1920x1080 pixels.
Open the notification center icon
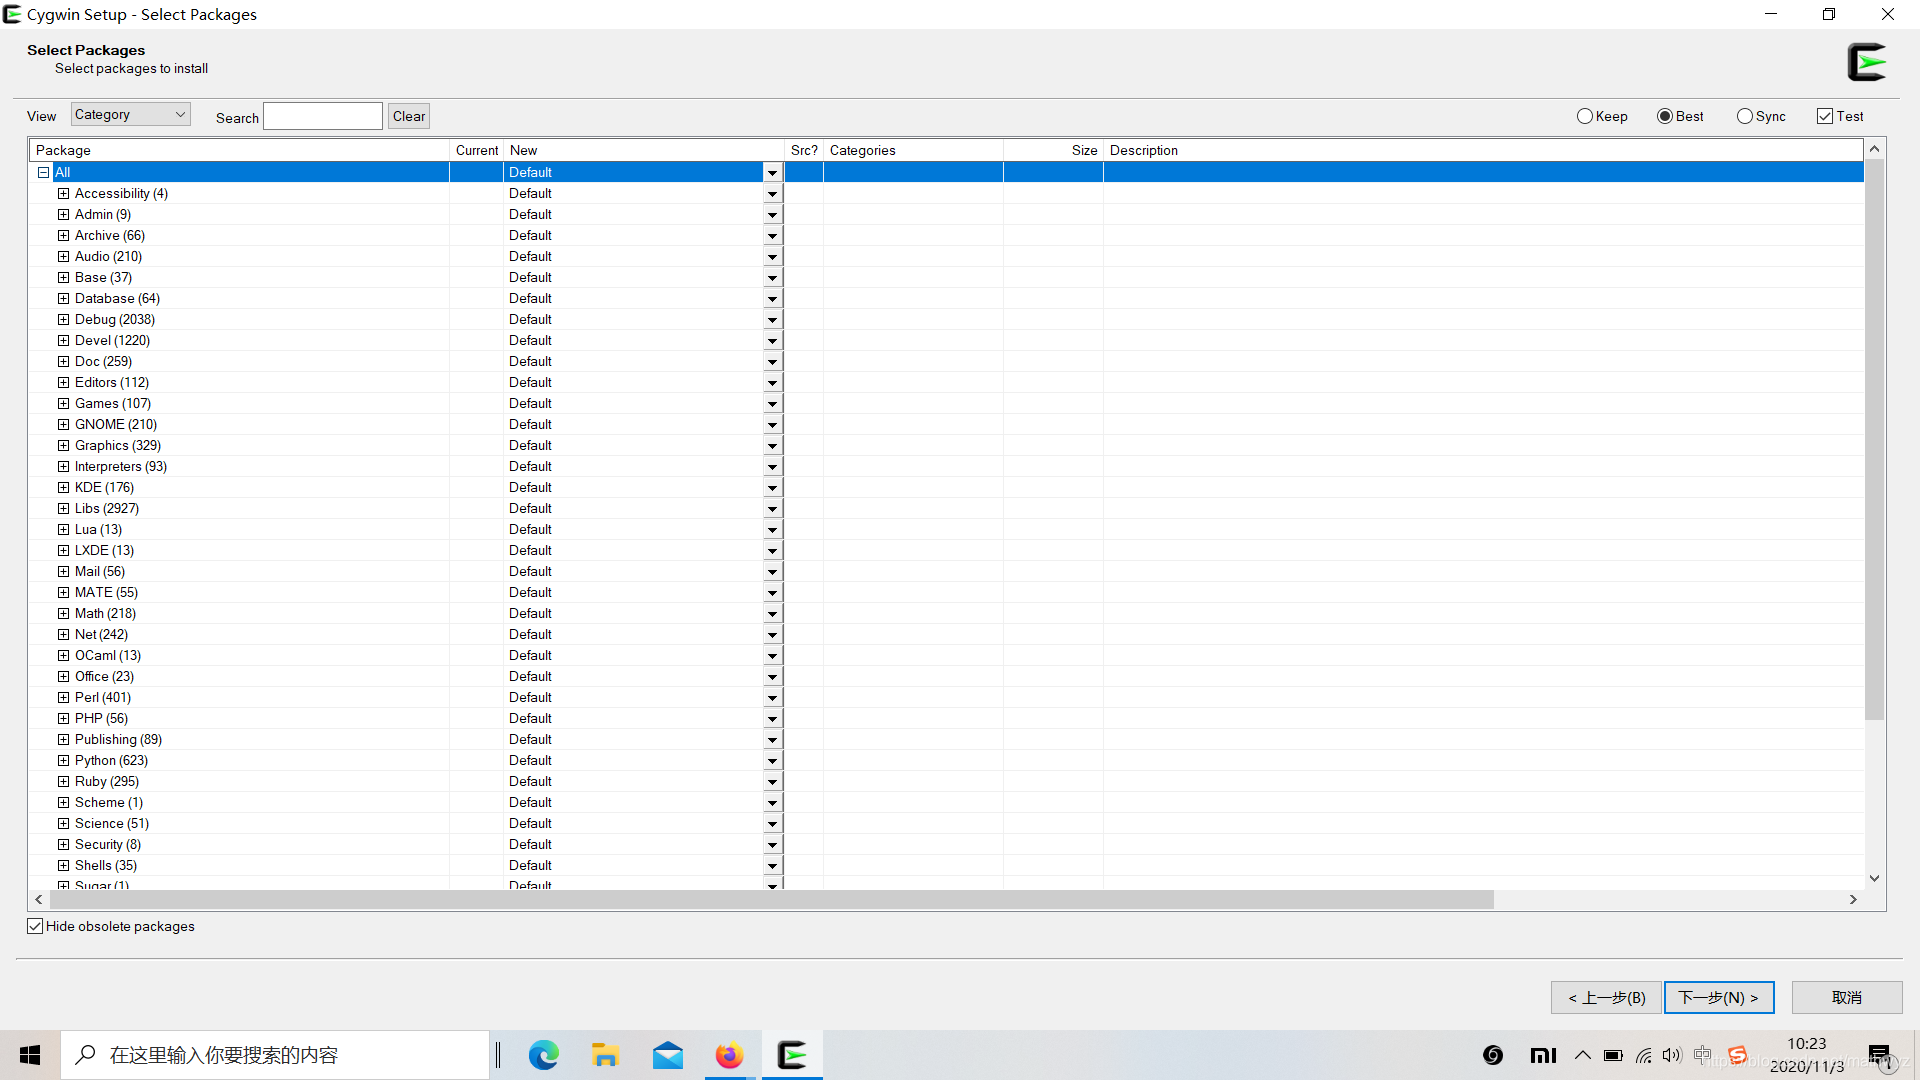click(1880, 1055)
